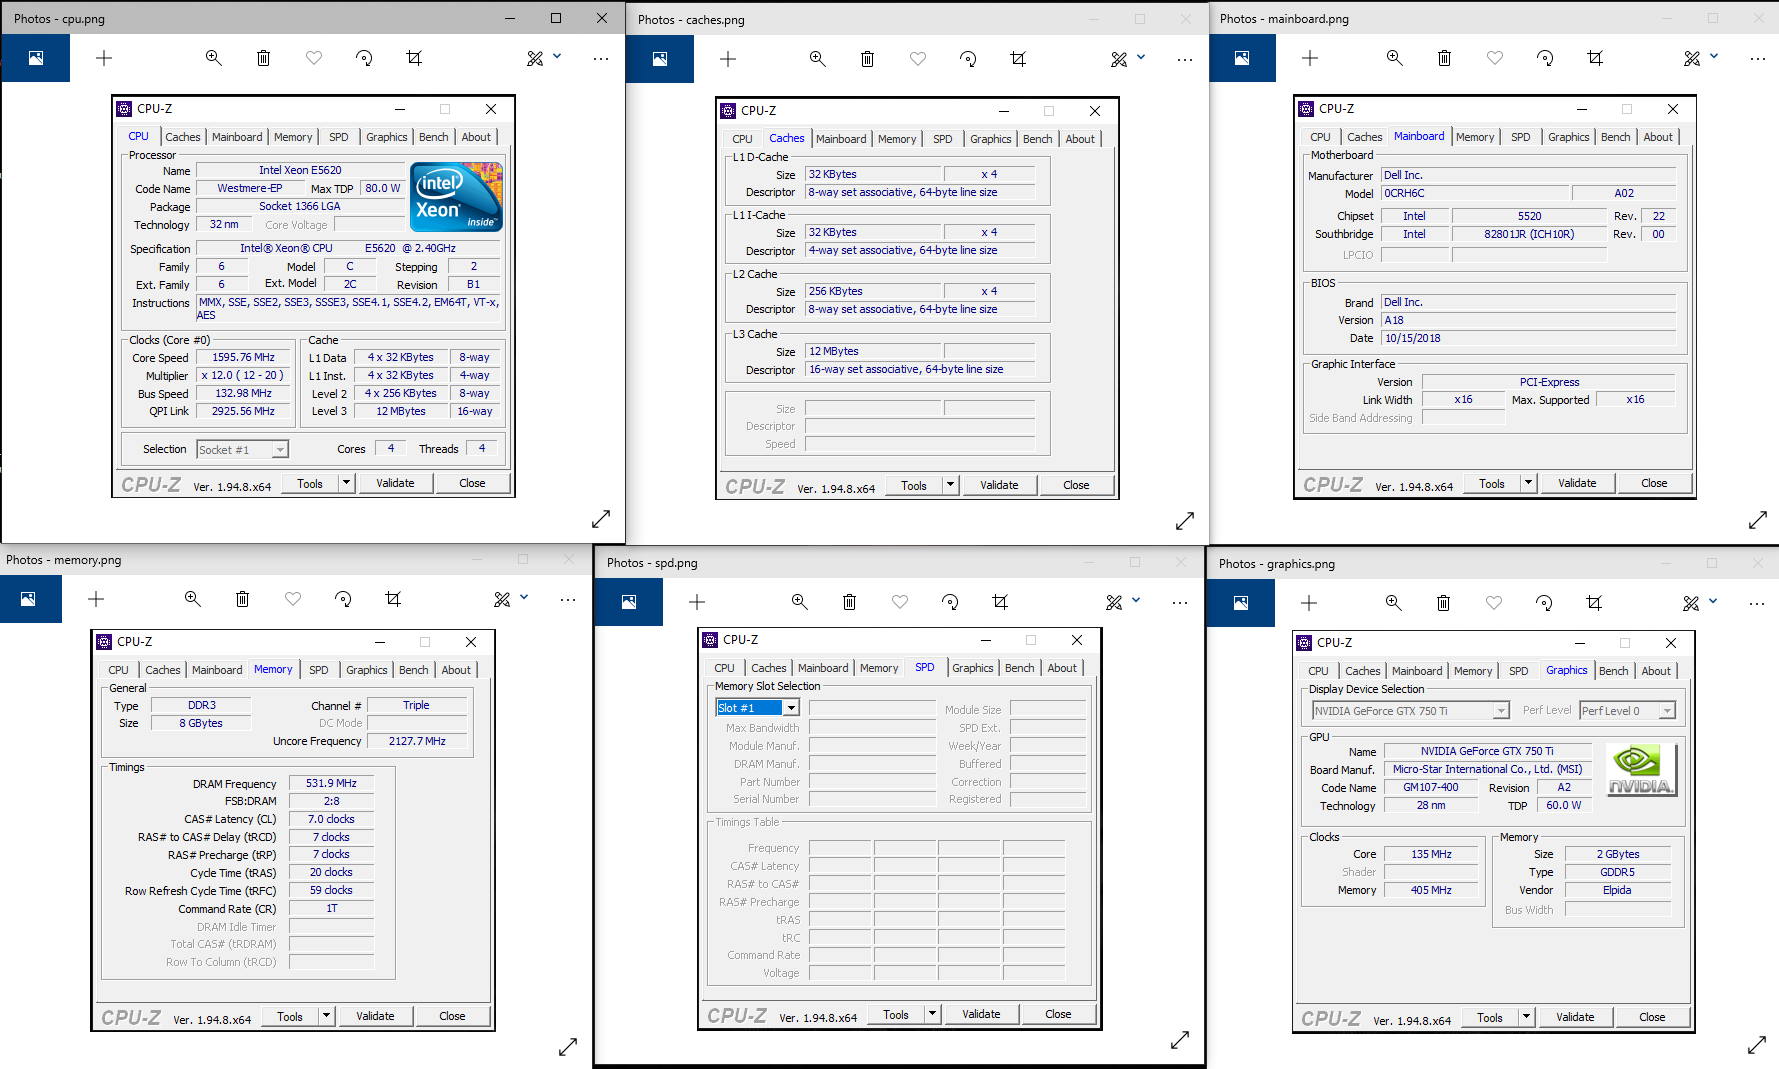Image resolution: width=1779 pixels, height=1069 pixels.
Task: Crop image in caches.png Photos window
Action: click(1018, 59)
